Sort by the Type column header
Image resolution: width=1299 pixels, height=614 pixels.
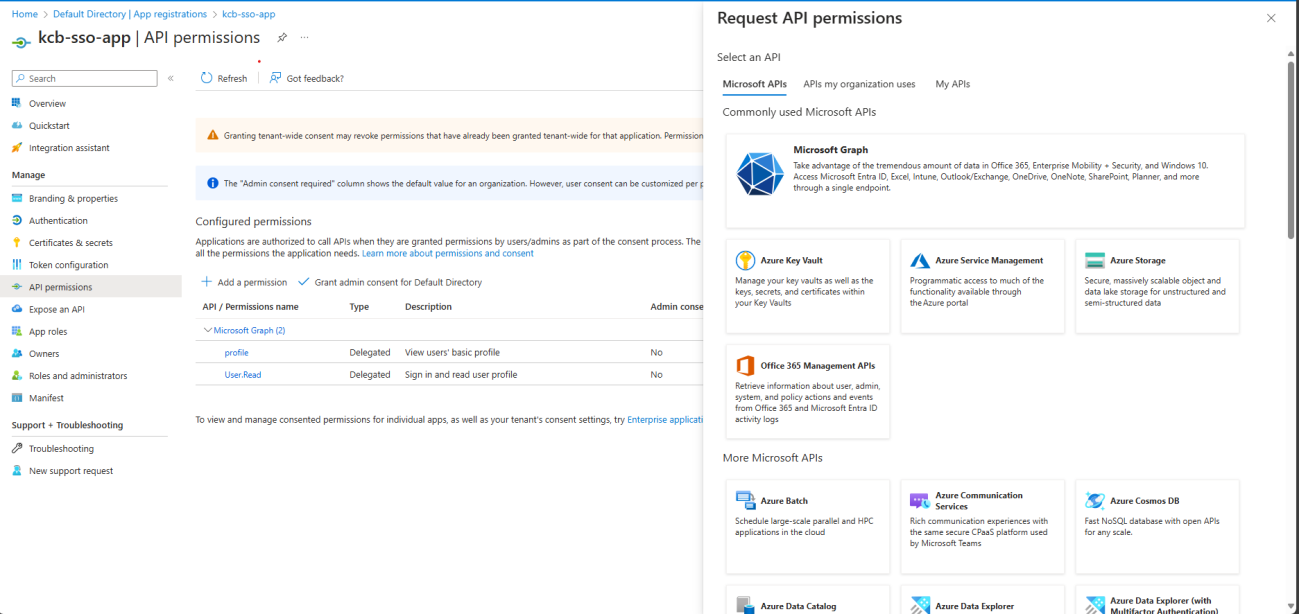359,307
